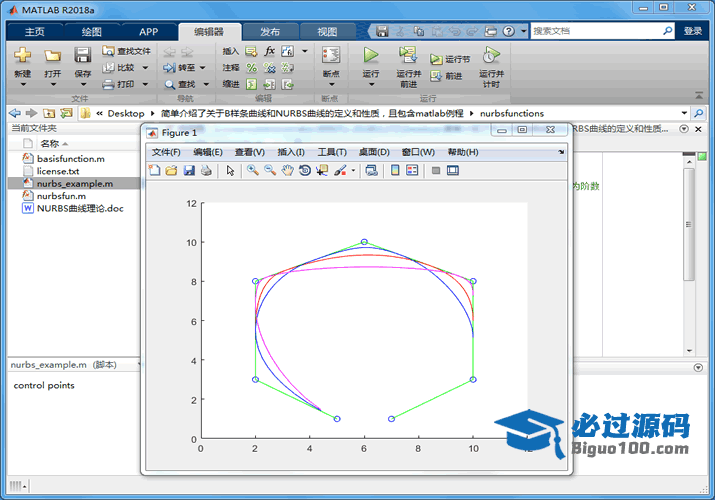Toggle the pan hand tool

(287, 170)
